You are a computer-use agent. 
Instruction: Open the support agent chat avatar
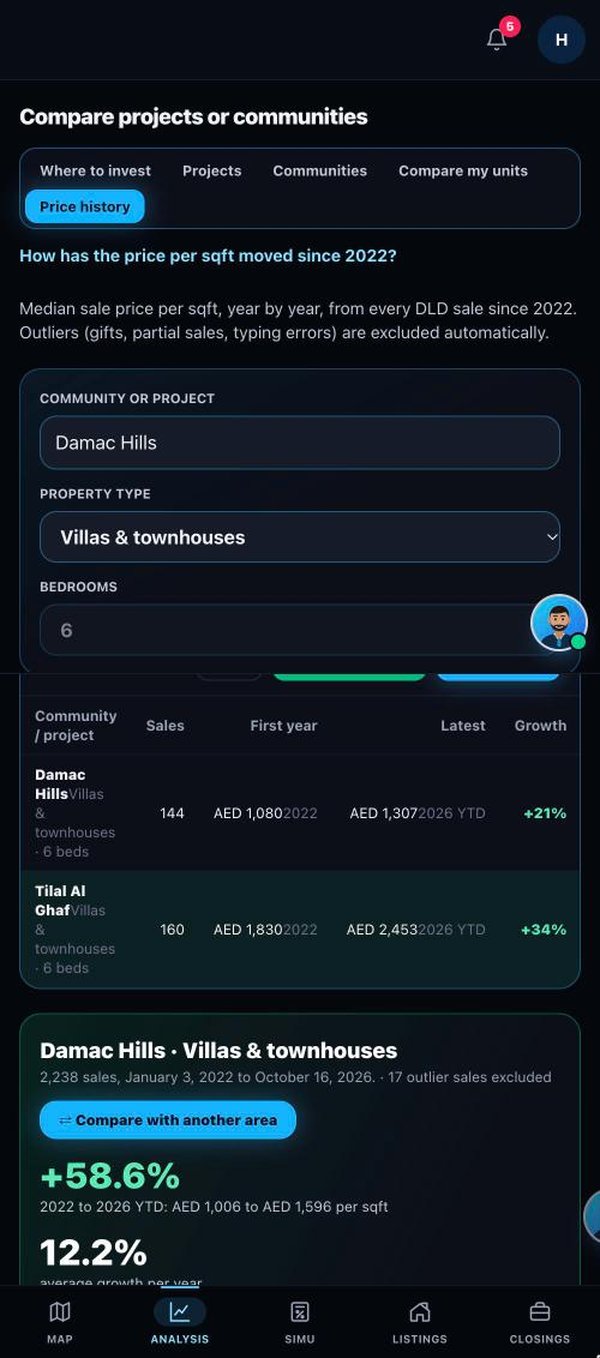559,623
